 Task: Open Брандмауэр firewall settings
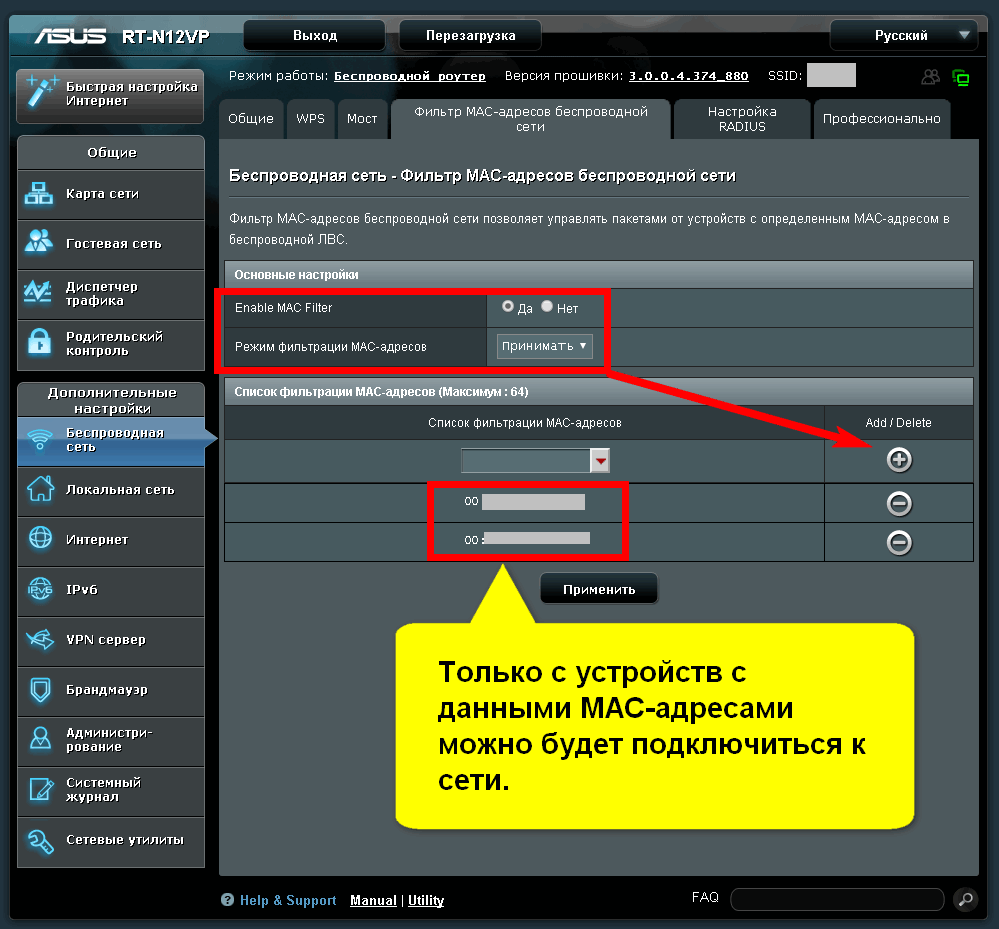[110, 690]
